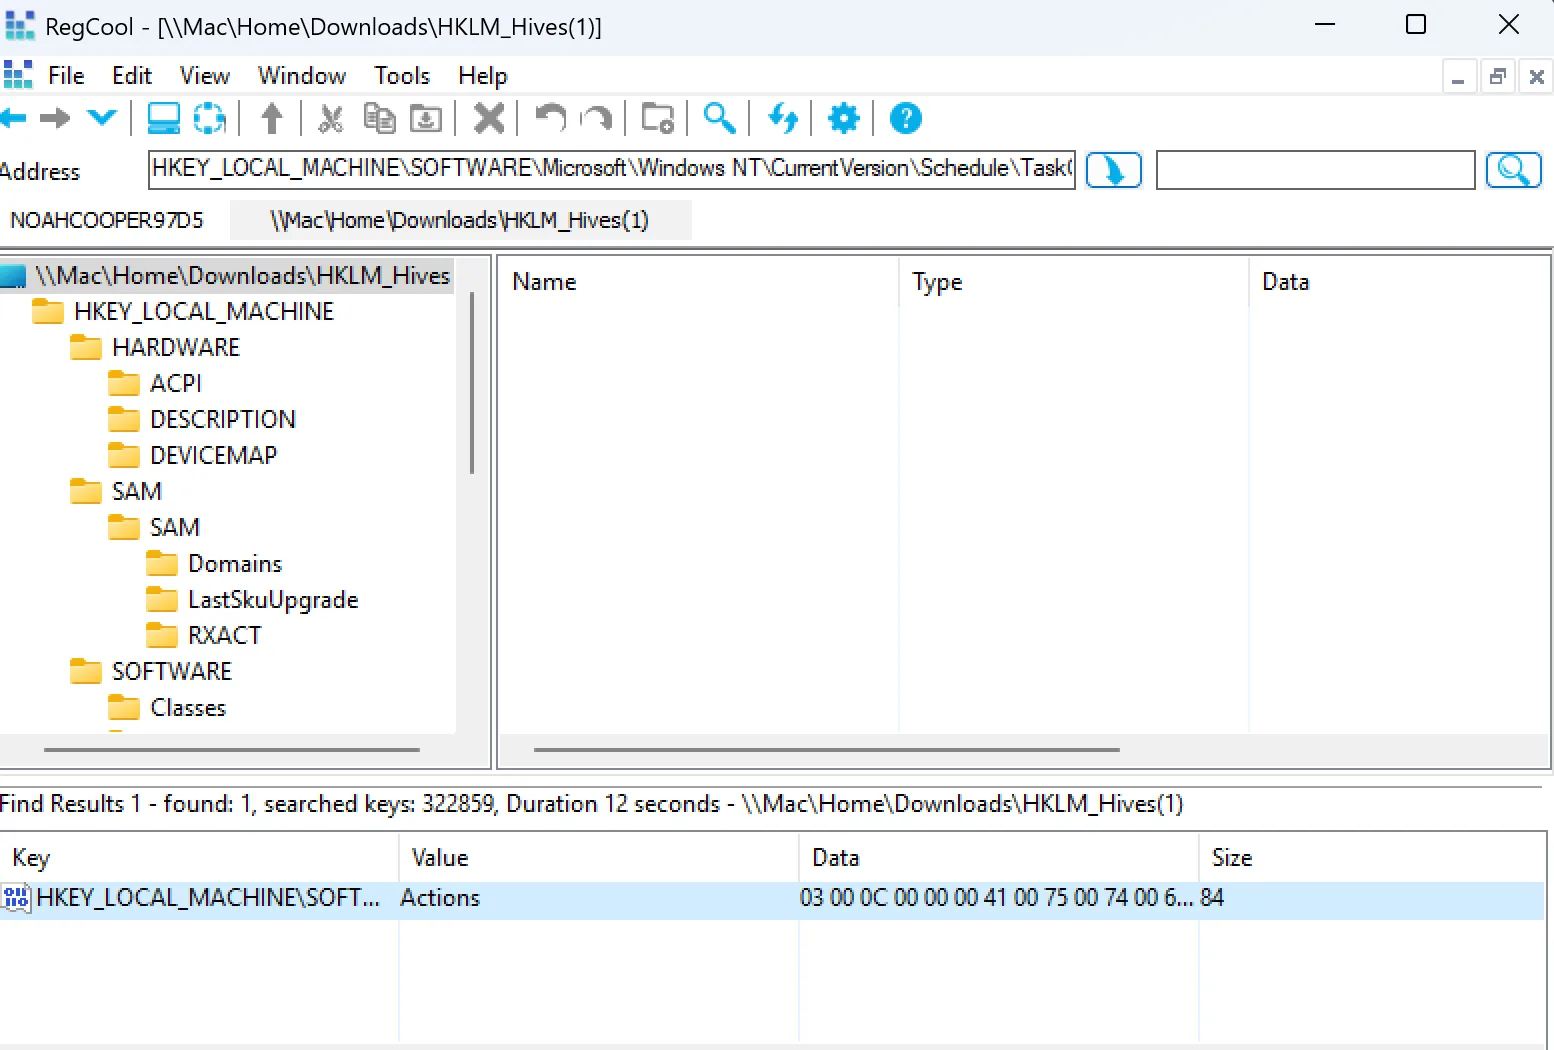Click the back navigation arrow in toolbar

point(14,119)
